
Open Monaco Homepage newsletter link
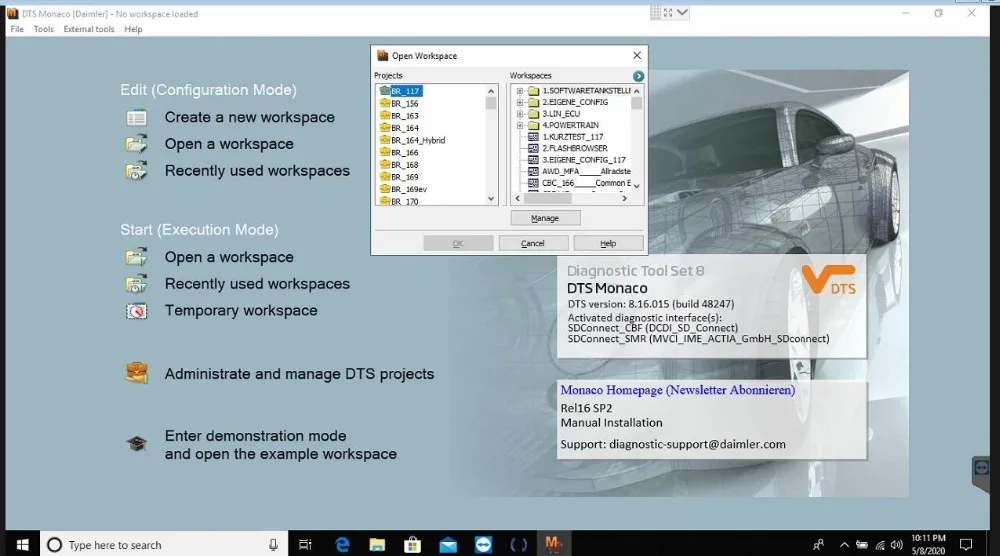click(x=677, y=390)
